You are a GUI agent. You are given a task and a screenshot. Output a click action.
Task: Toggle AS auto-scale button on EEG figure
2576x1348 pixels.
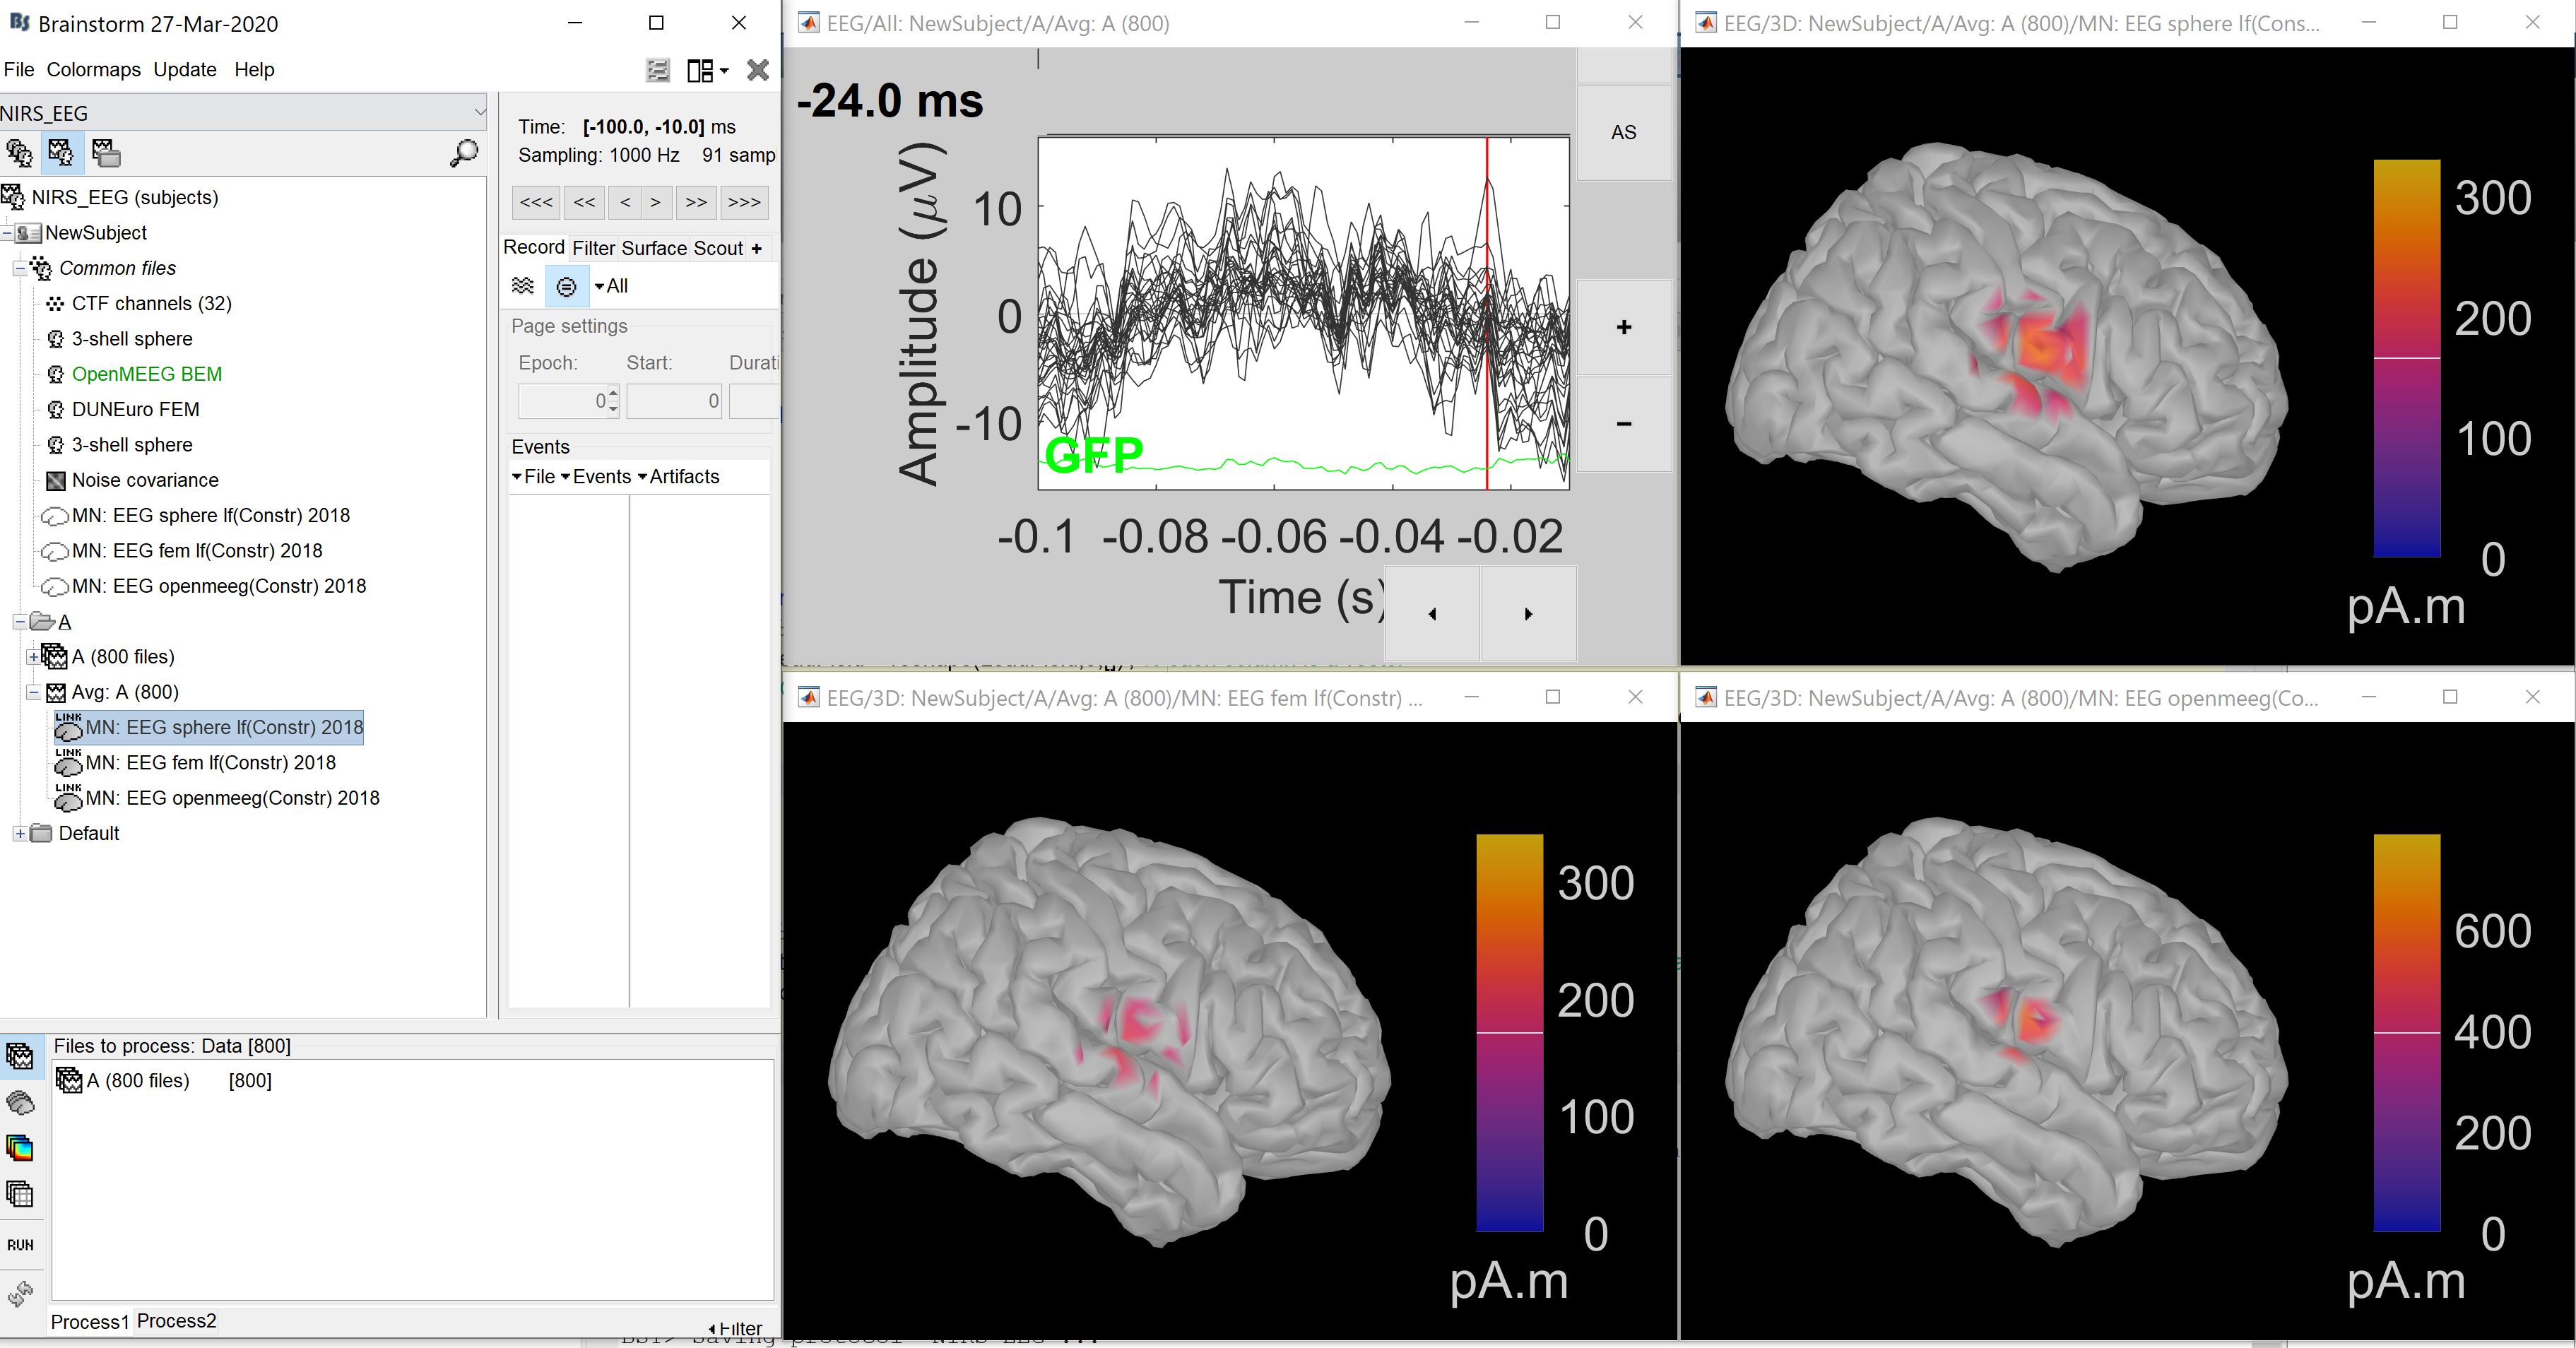(x=1623, y=132)
